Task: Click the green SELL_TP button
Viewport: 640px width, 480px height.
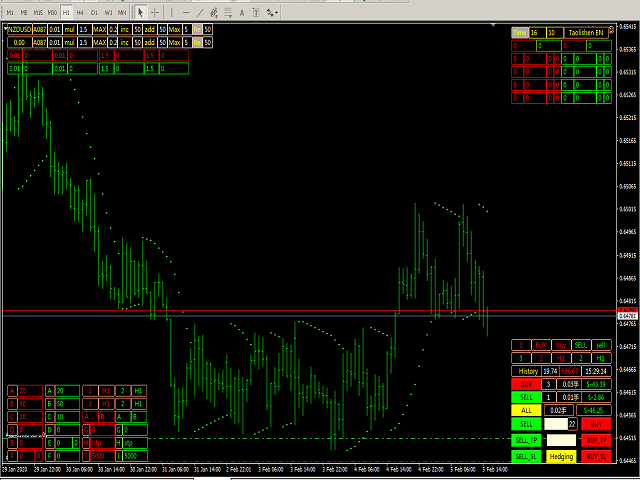Action: [526, 440]
